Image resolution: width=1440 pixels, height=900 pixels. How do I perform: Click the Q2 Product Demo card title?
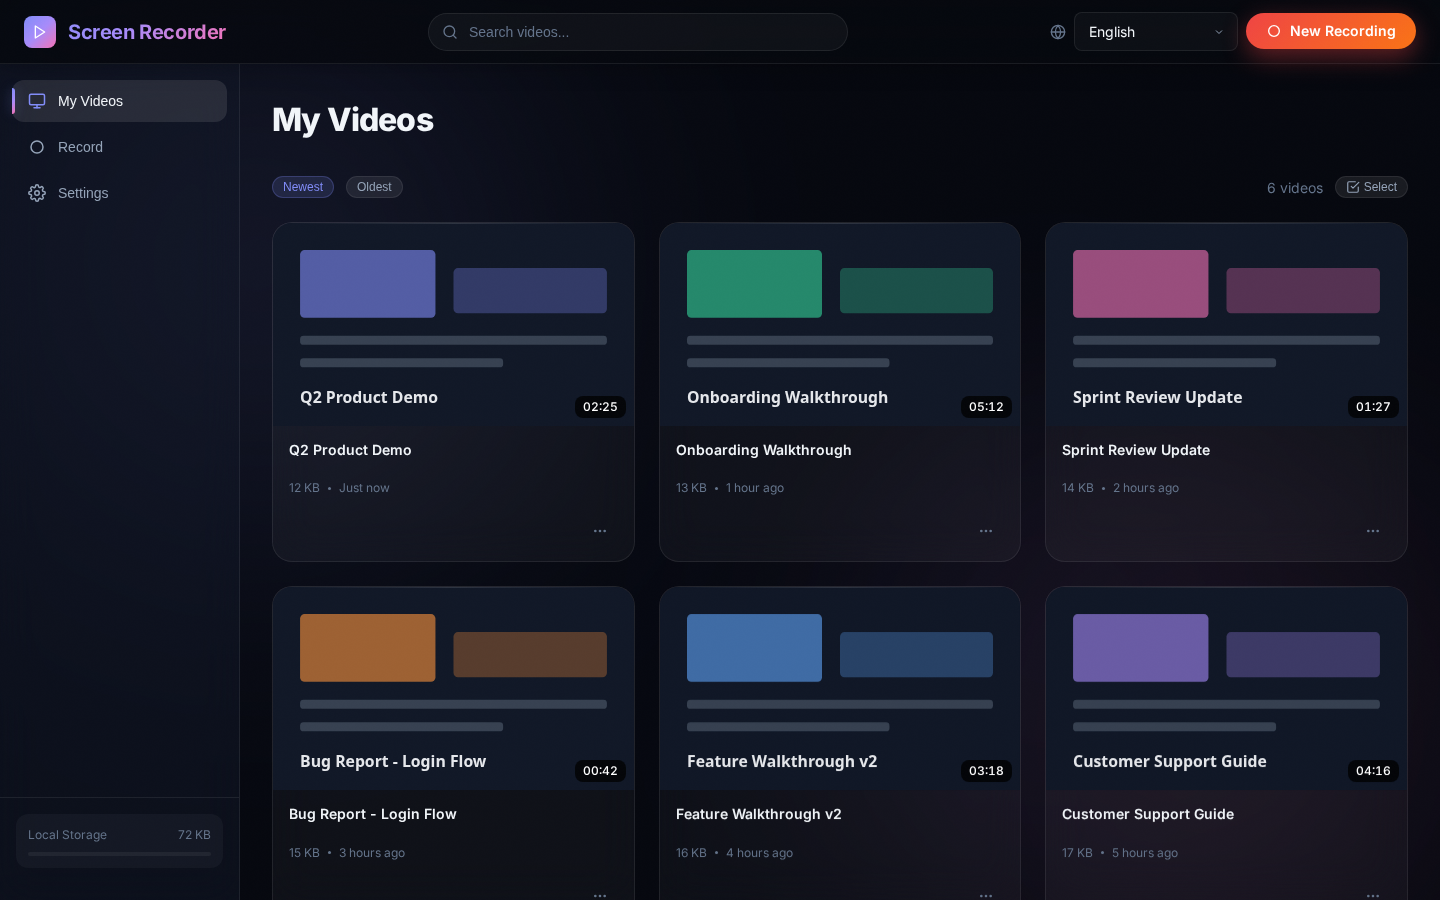pyautogui.click(x=350, y=450)
